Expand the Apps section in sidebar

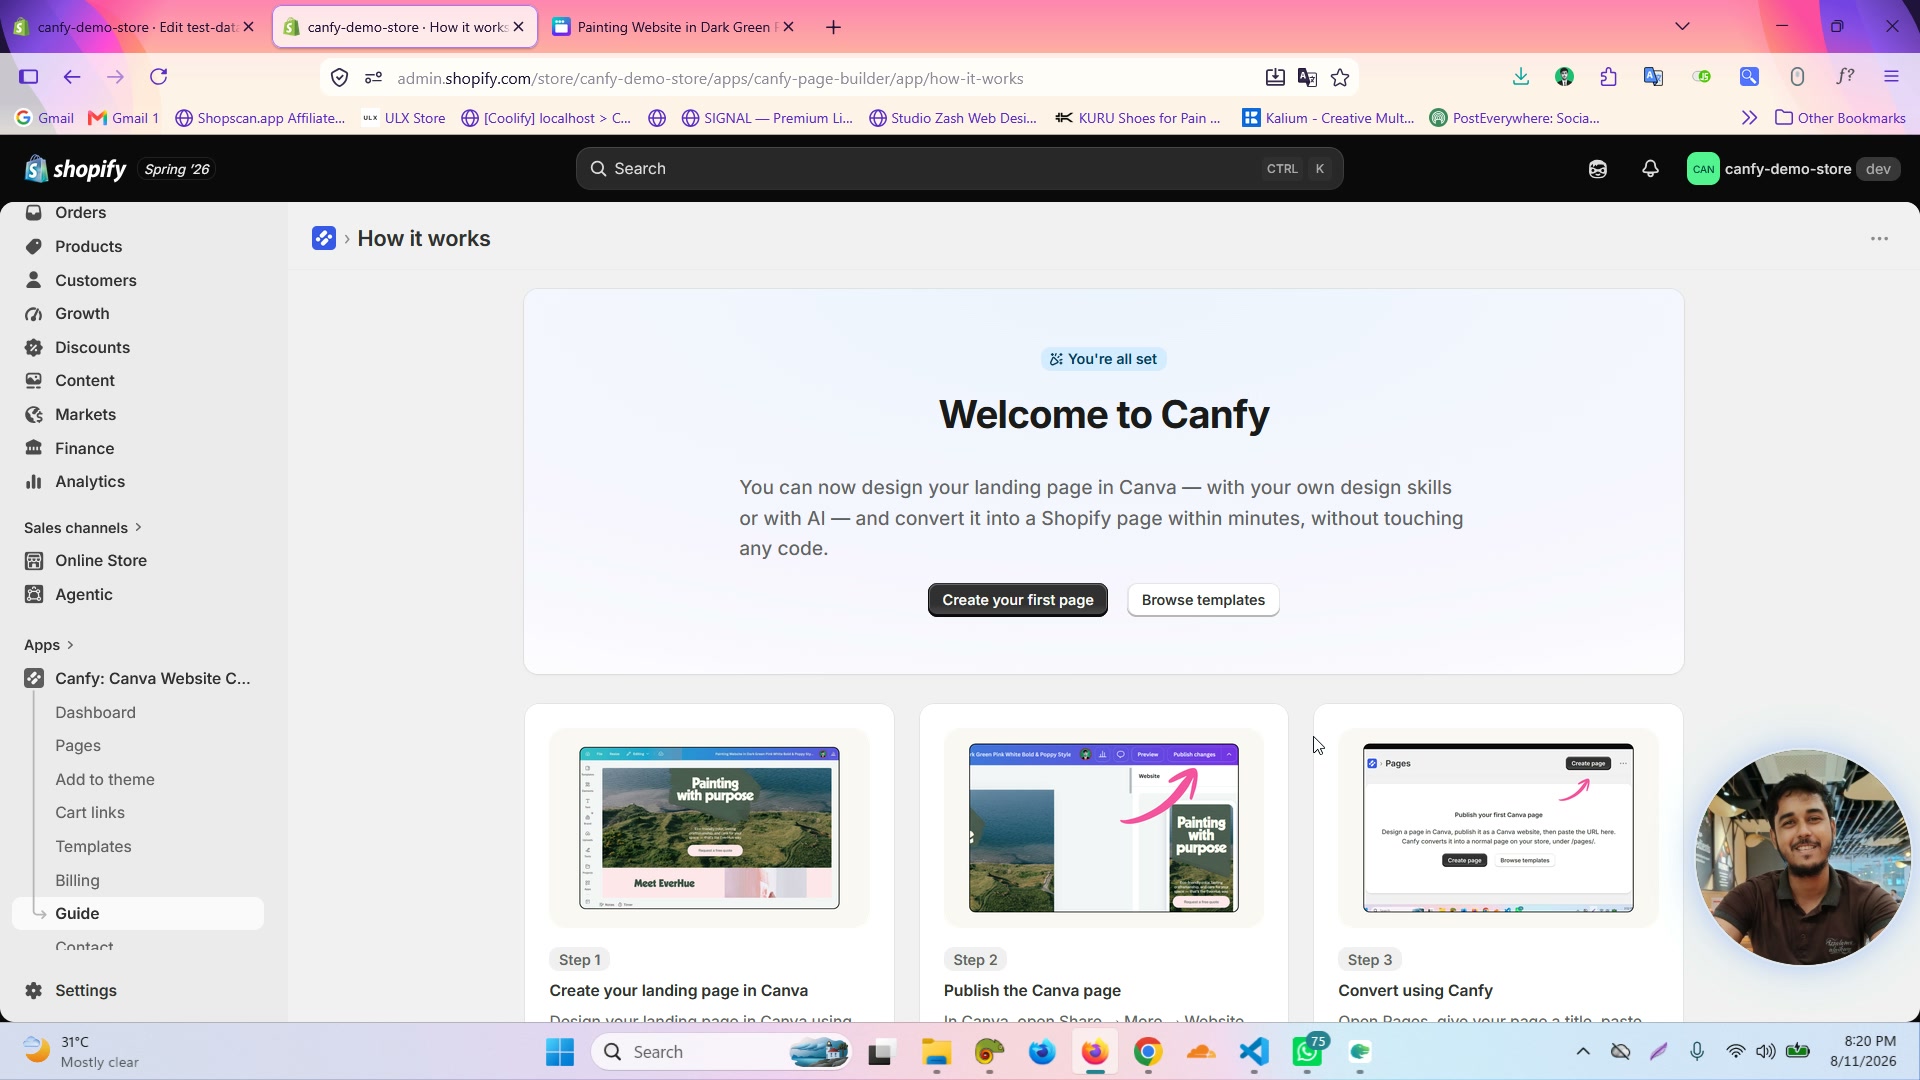(x=49, y=645)
